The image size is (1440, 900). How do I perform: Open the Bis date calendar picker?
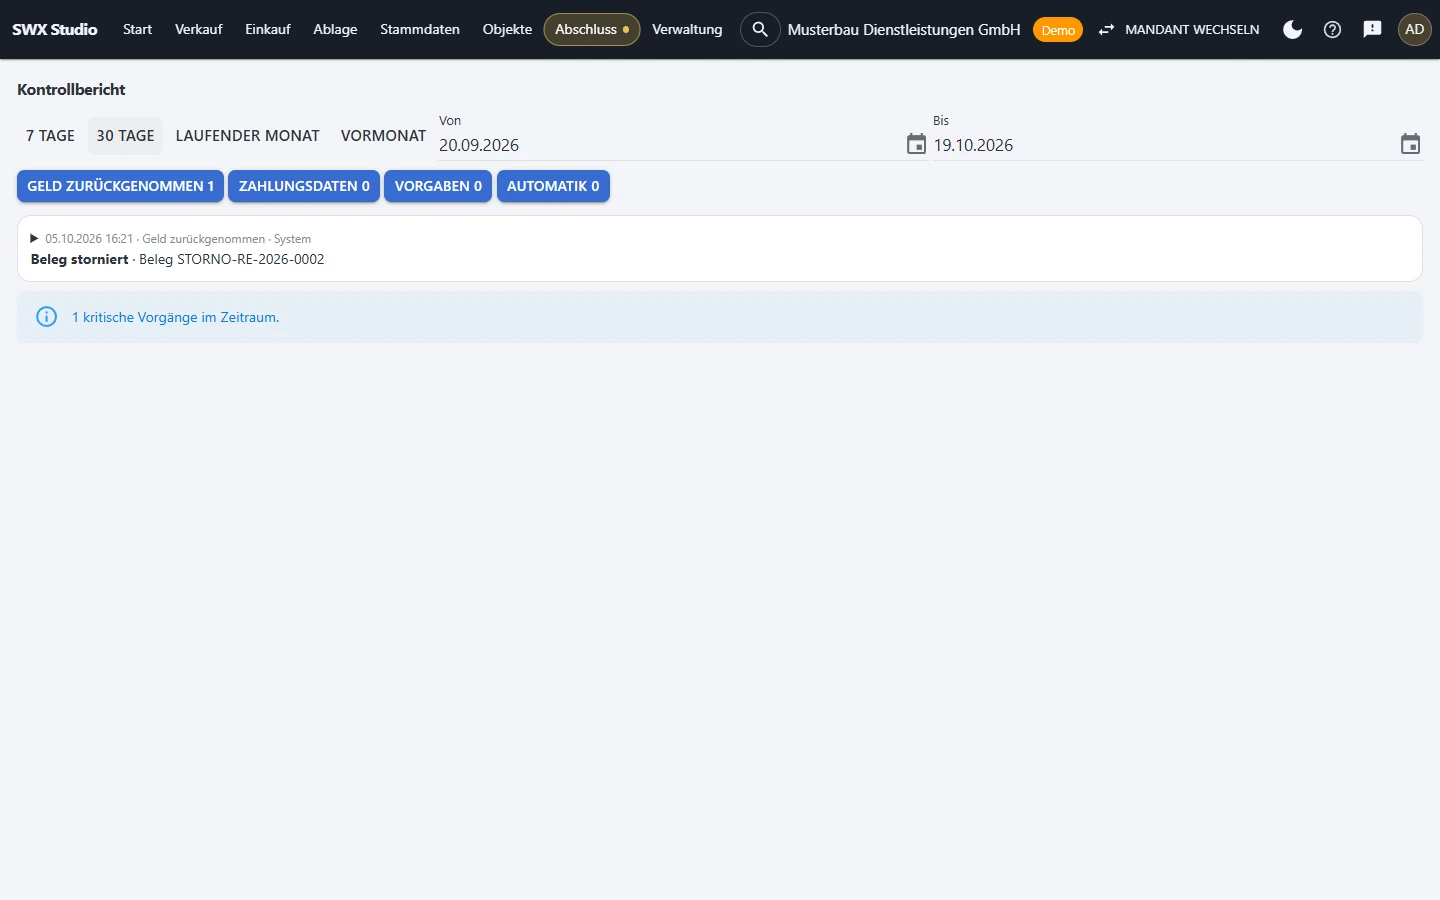pyautogui.click(x=1410, y=144)
